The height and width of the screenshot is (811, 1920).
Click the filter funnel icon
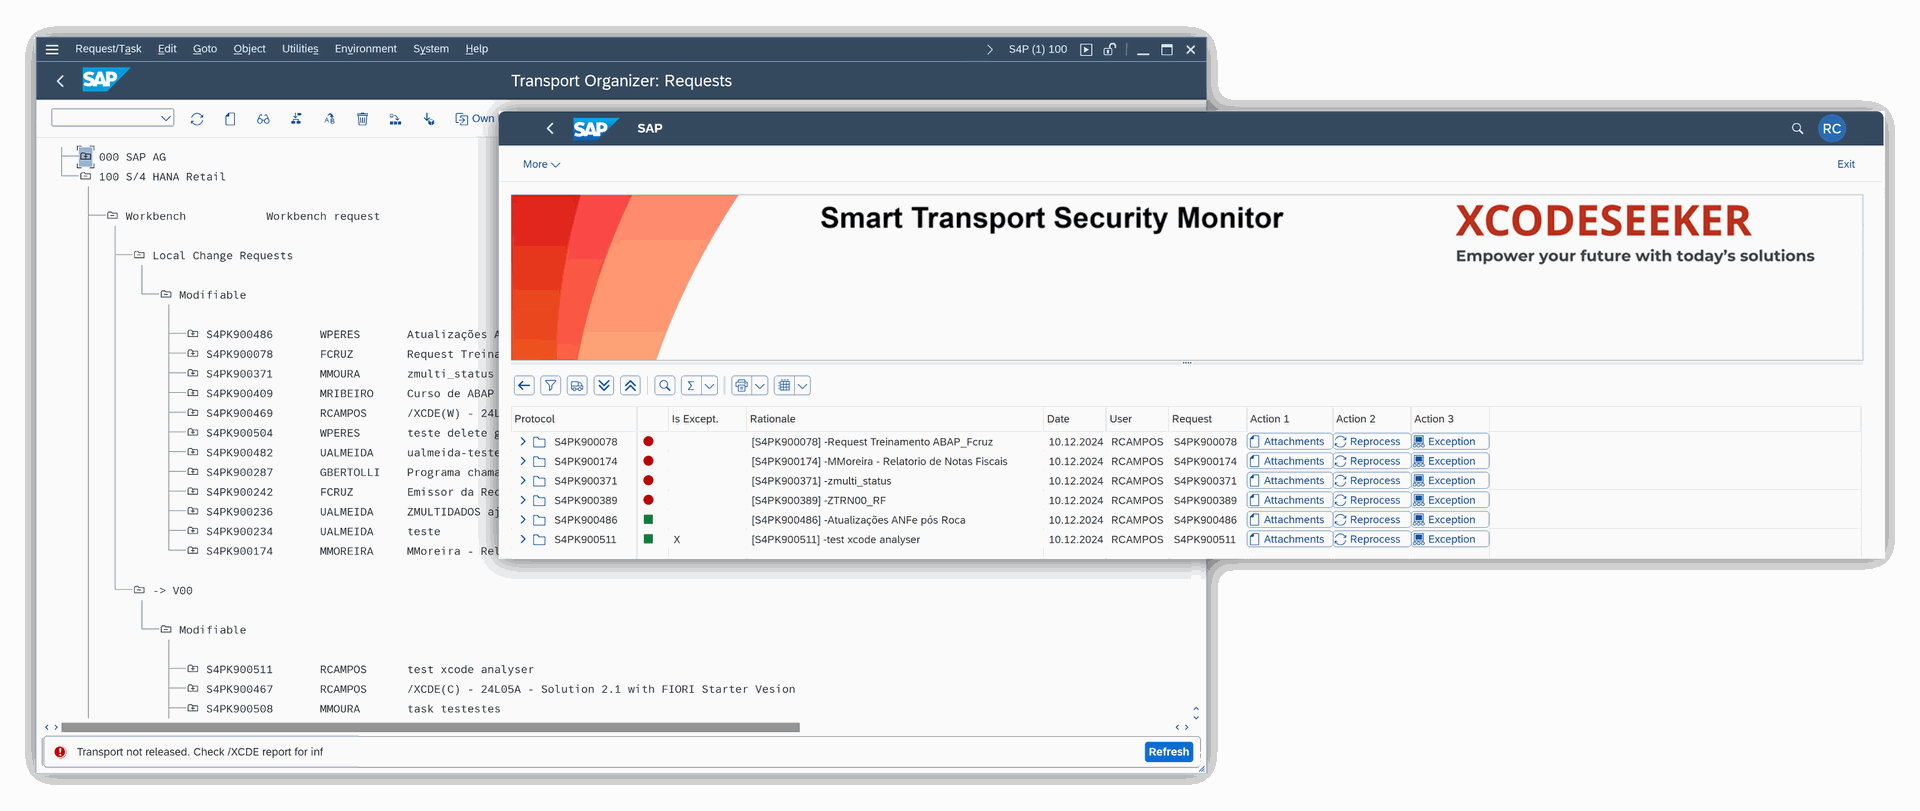(550, 386)
